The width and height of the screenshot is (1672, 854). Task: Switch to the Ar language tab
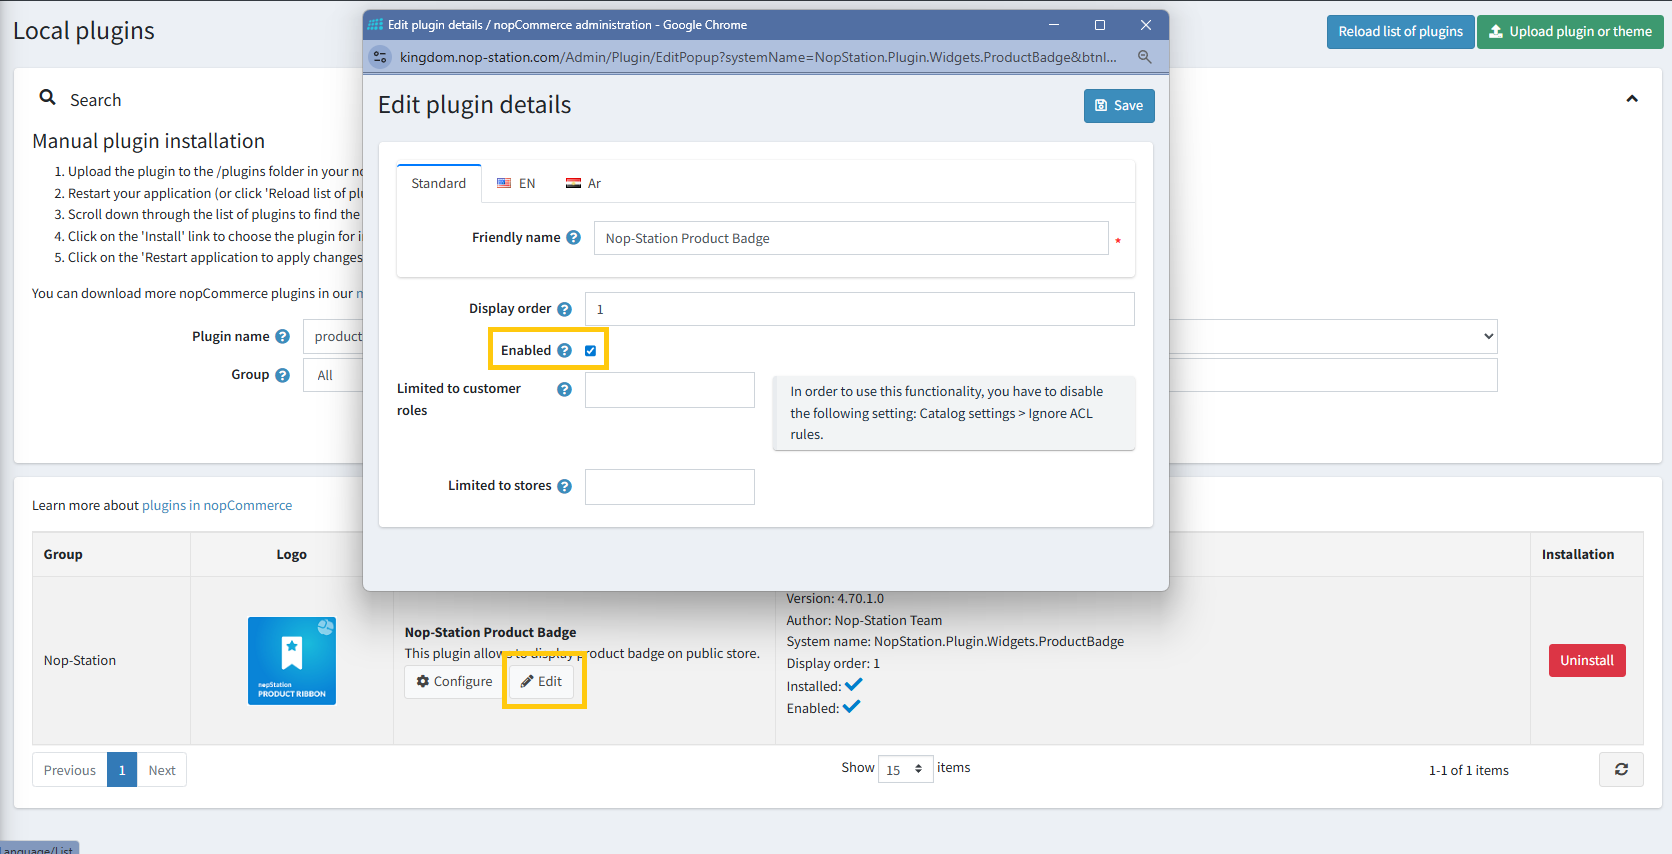tap(583, 183)
